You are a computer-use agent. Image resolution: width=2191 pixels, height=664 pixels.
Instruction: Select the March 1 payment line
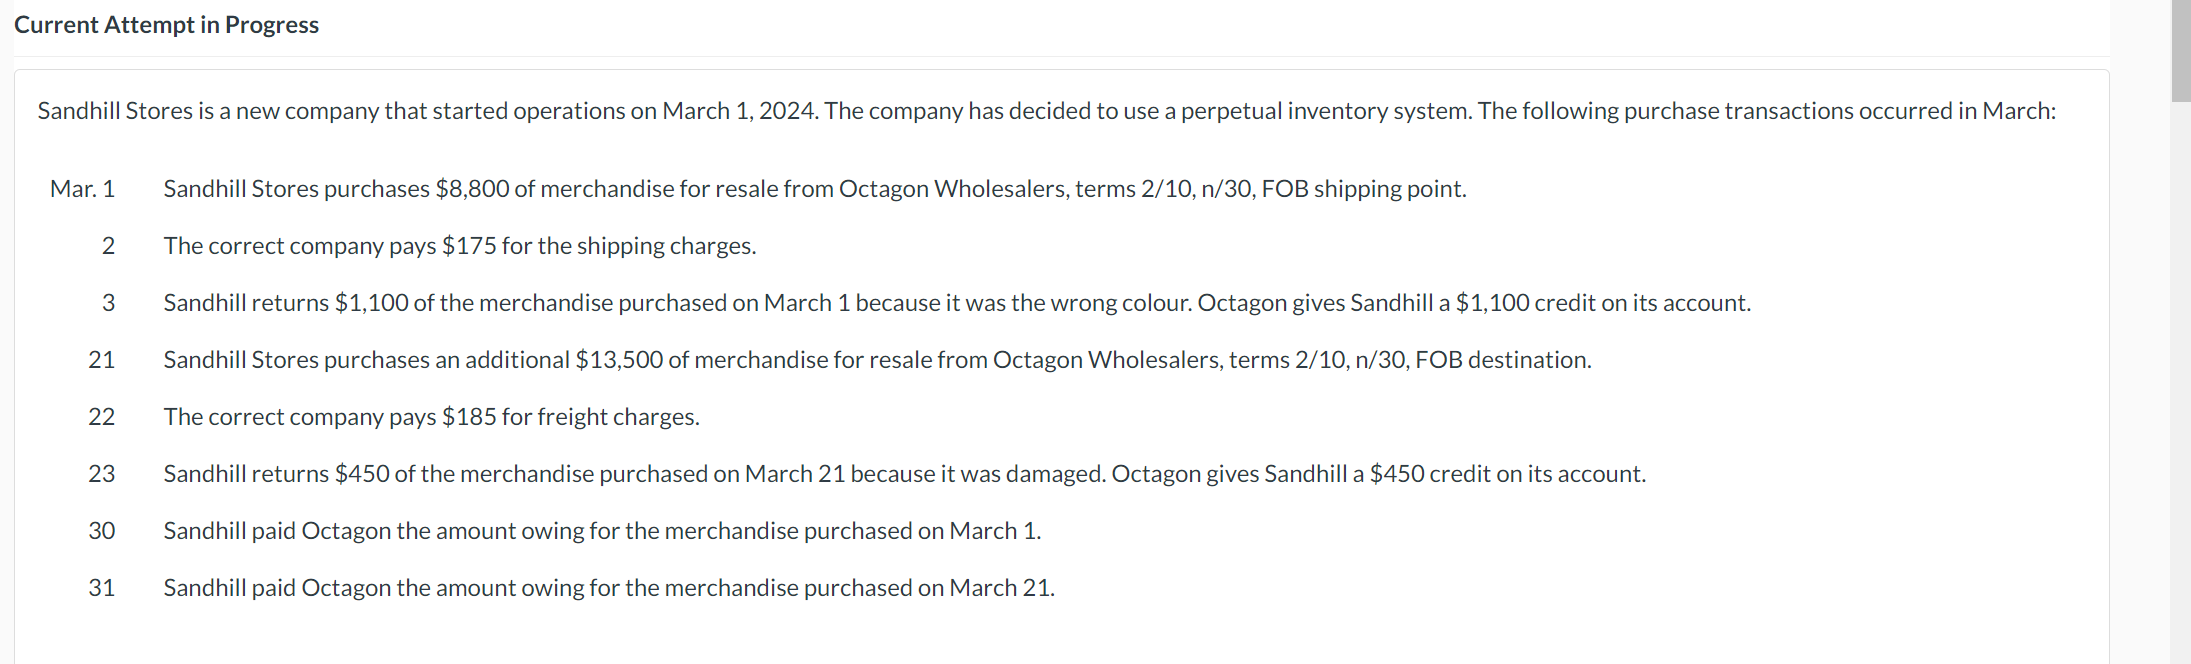pos(602,531)
